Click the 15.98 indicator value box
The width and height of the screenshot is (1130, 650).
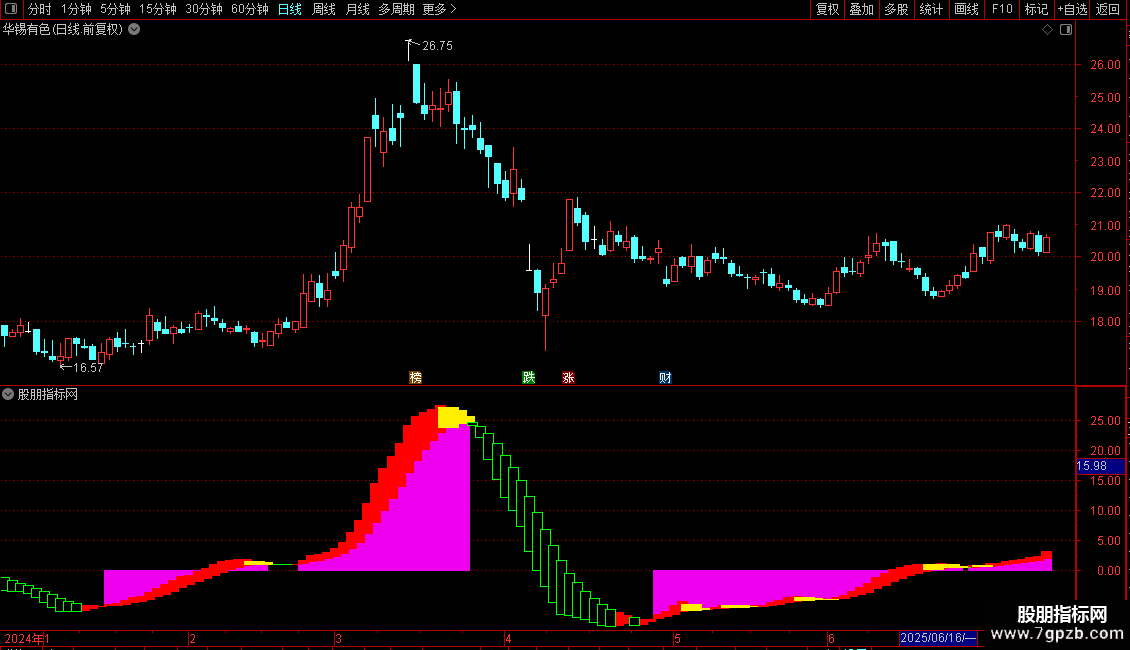(1100, 466)
